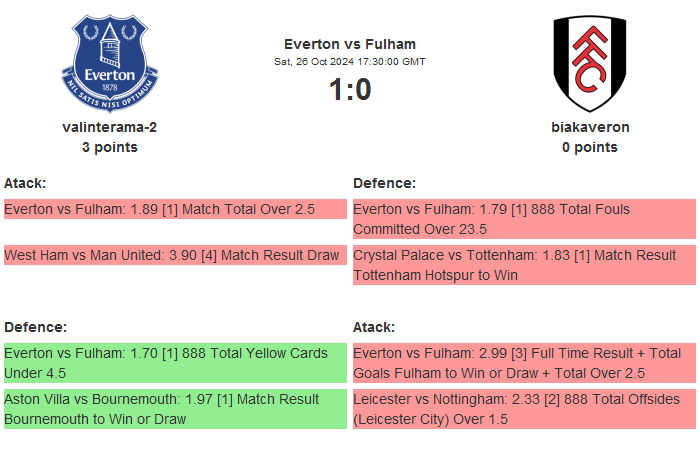Click the 0 points label under biakaveron
Image resolution: width=700 pixels, height=460 pixels.
point(590,147)
